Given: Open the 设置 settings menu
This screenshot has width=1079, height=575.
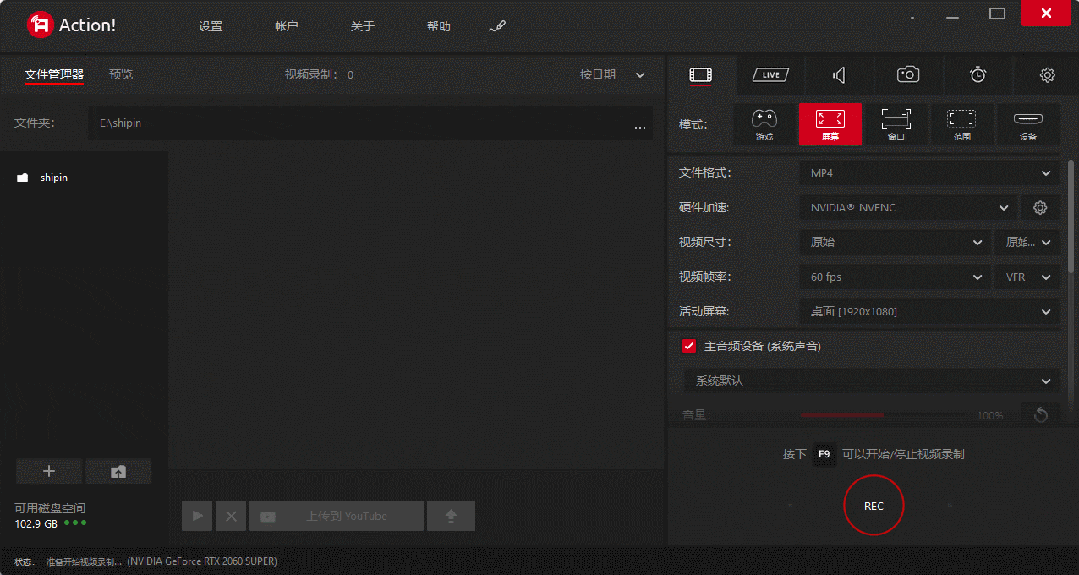Looking at the screenshot, I should point(211,26).
